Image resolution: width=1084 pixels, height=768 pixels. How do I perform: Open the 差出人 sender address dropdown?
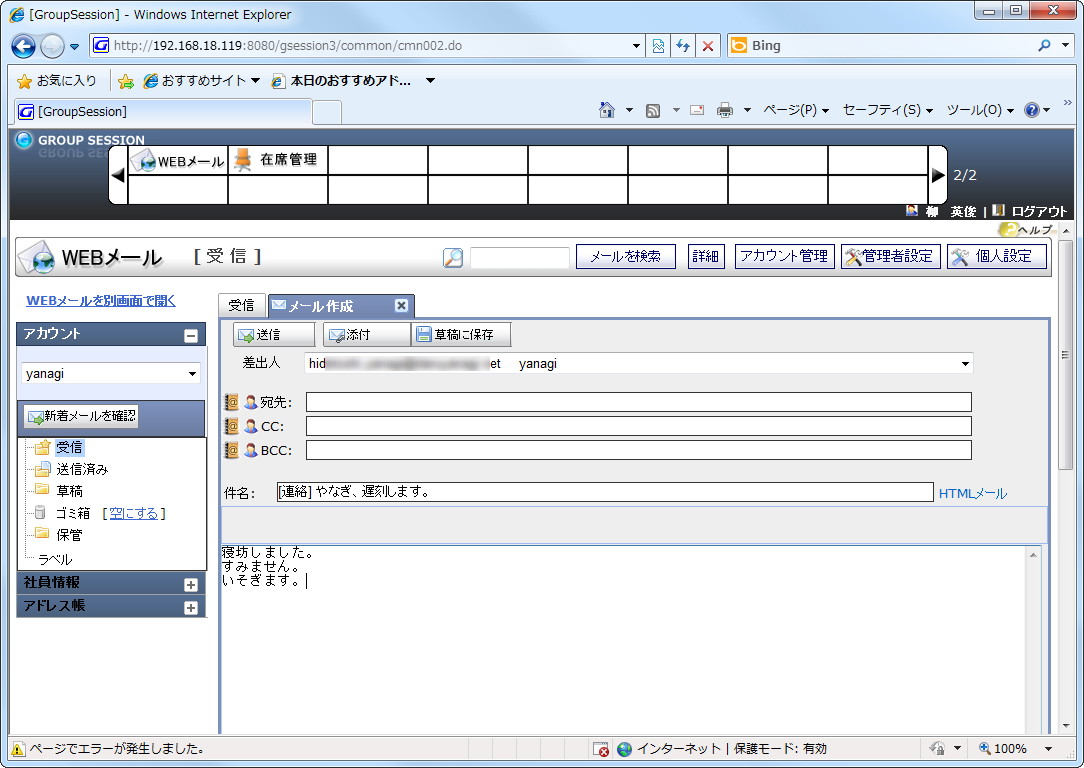(x=963, y=363)
